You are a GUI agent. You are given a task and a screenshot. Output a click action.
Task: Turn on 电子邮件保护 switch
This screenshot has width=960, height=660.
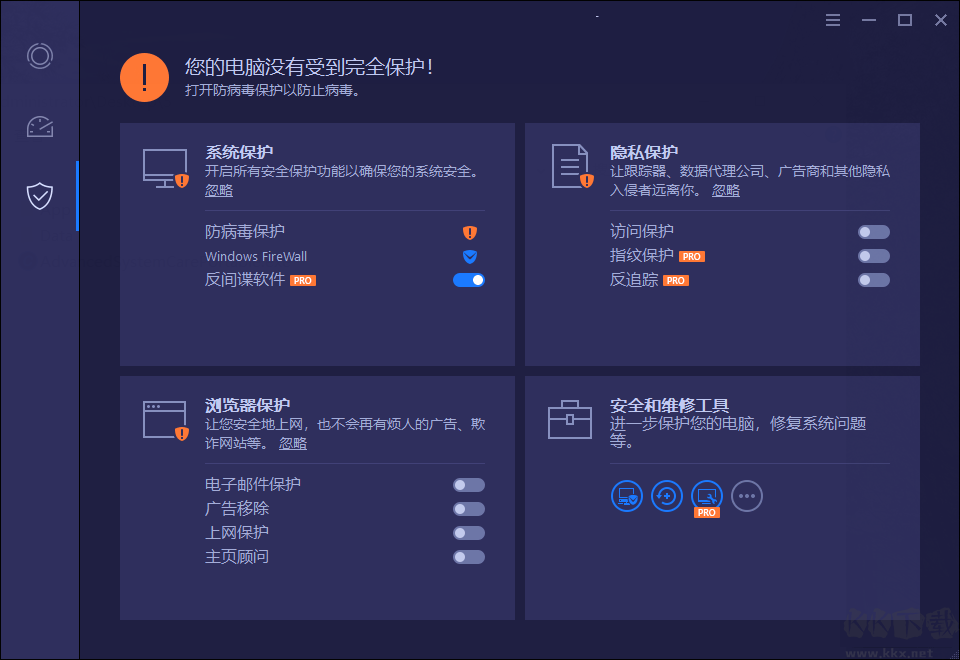tap(469, 485)
